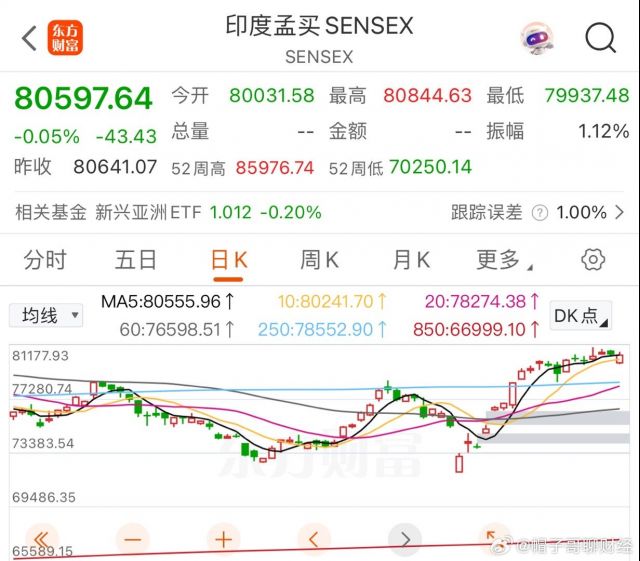Tap the MA5:80555.96 indicator value
This screenshot has height=561, width=640.
[x=167, y=302]
